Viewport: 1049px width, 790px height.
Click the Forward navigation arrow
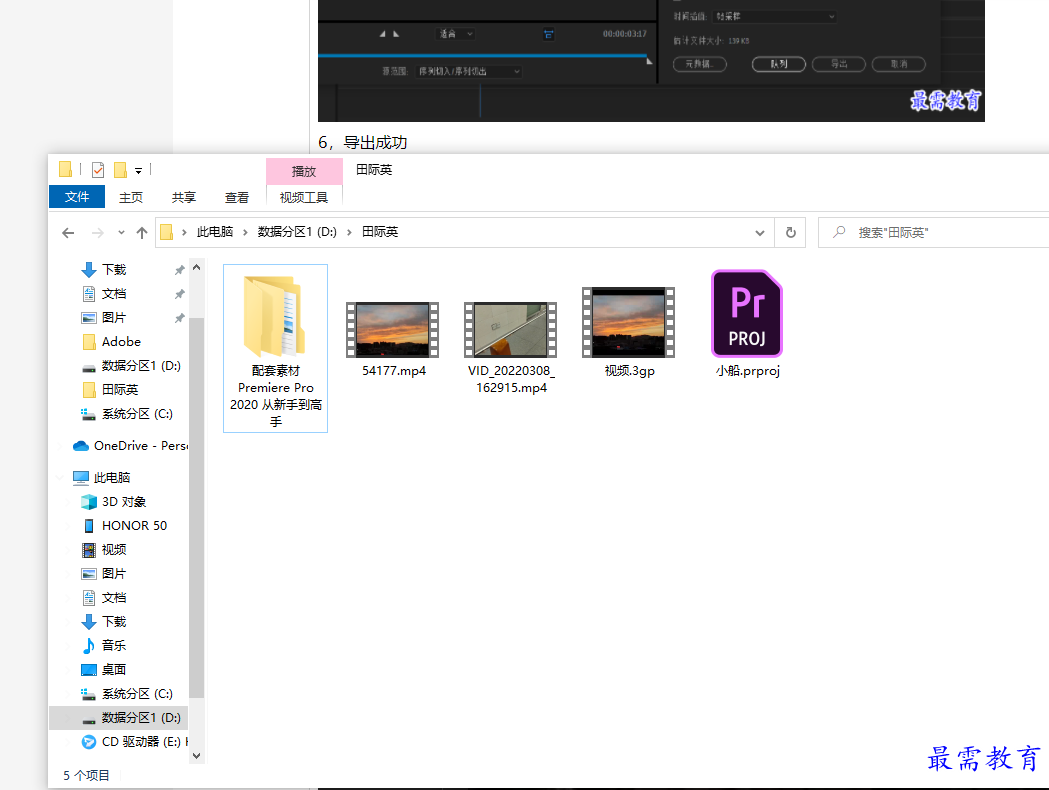[98, 233]
